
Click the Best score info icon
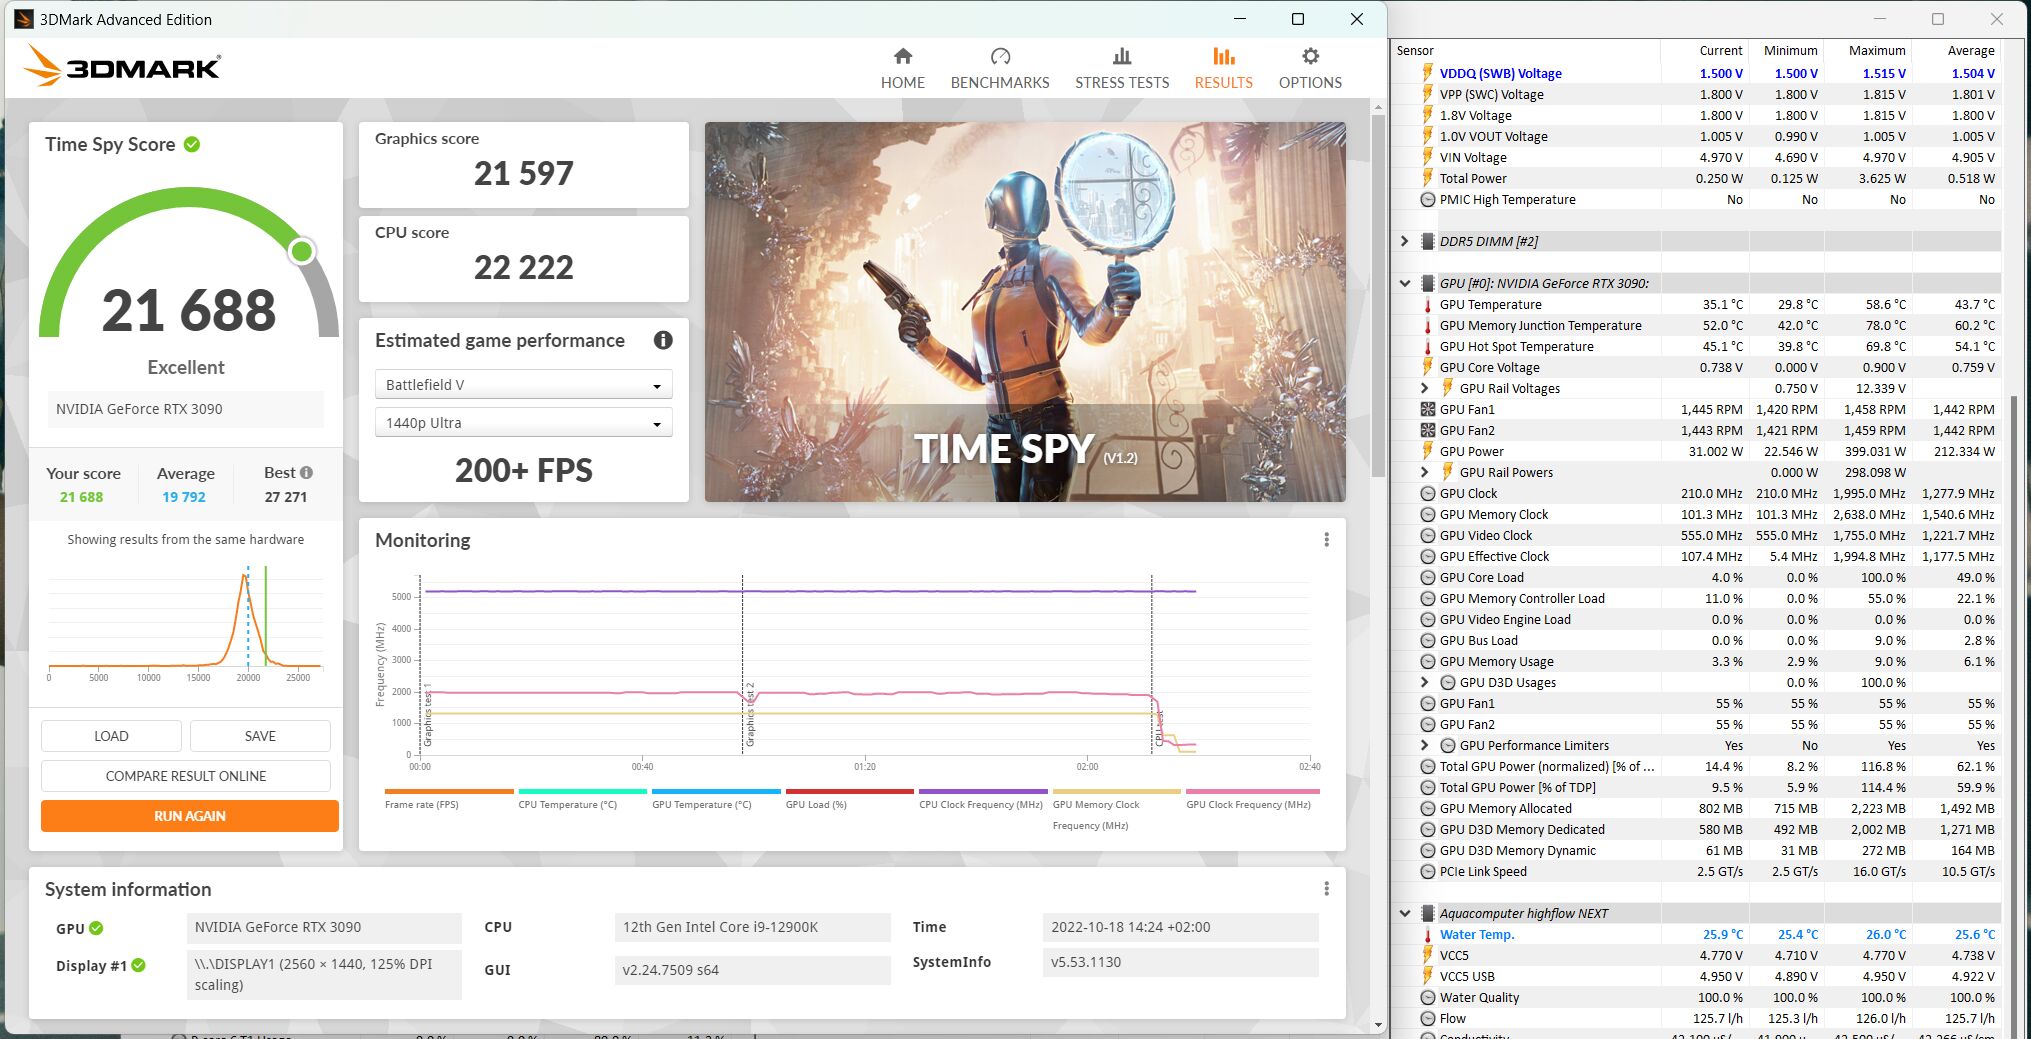[x=306, y=472]
